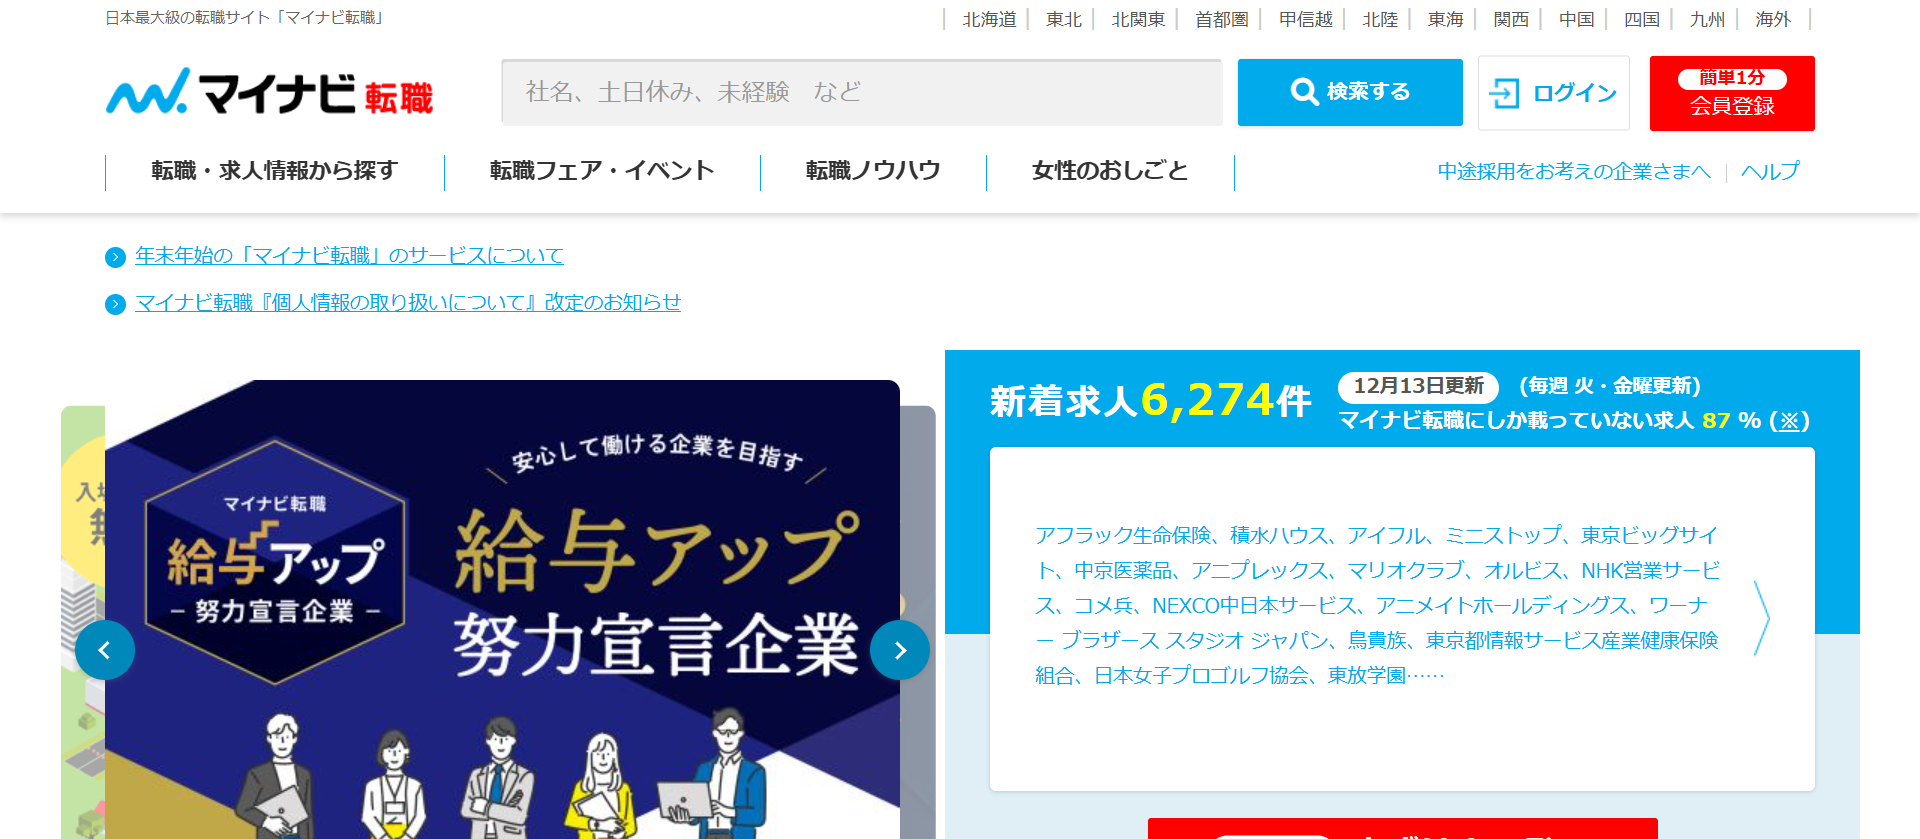Expand new job companies list arrow
The image size is (1920, 839).
click(1762, 619)
